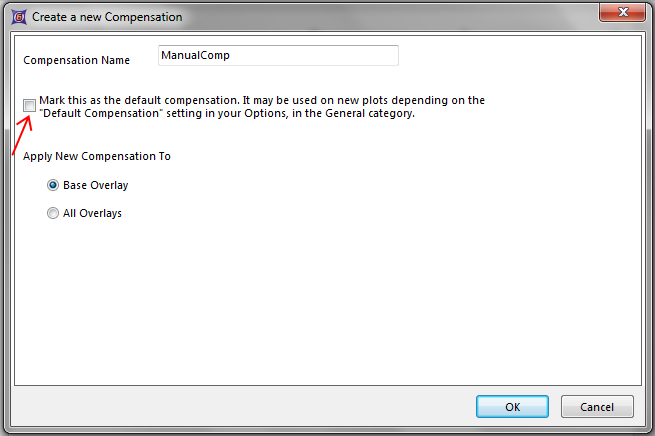The height and width of the screenshot is (436, 655).
Task: Click the "Default Compensation" setting description line
Action: point(228,114)
